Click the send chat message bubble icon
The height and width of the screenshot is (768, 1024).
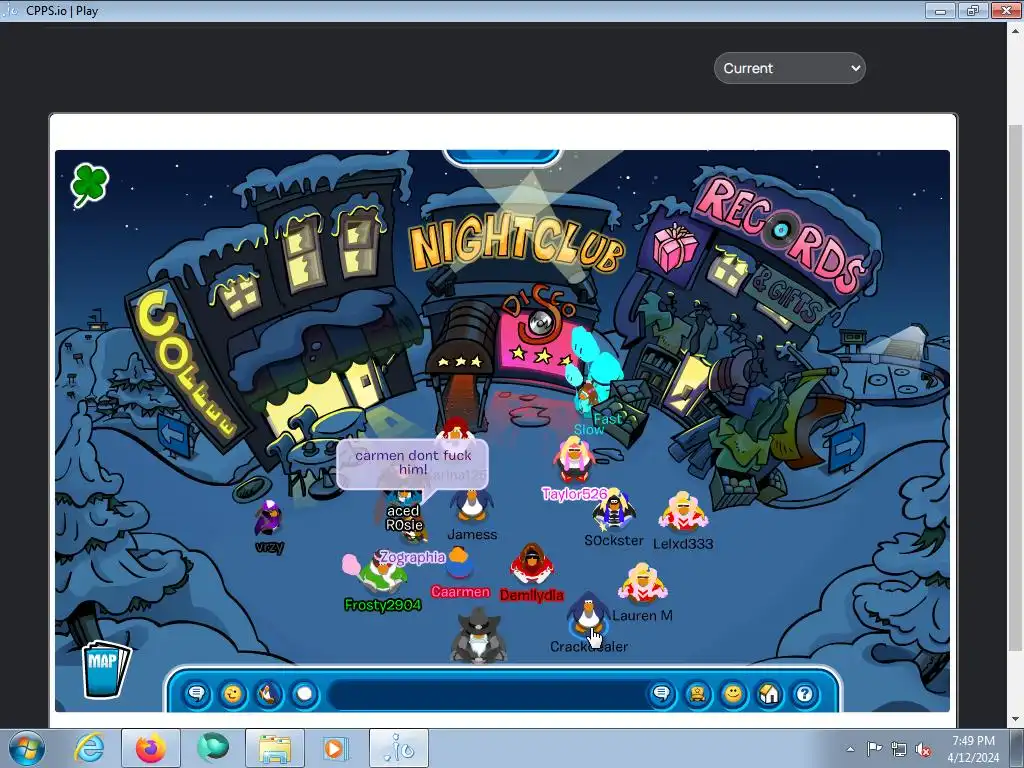[662, 694]
